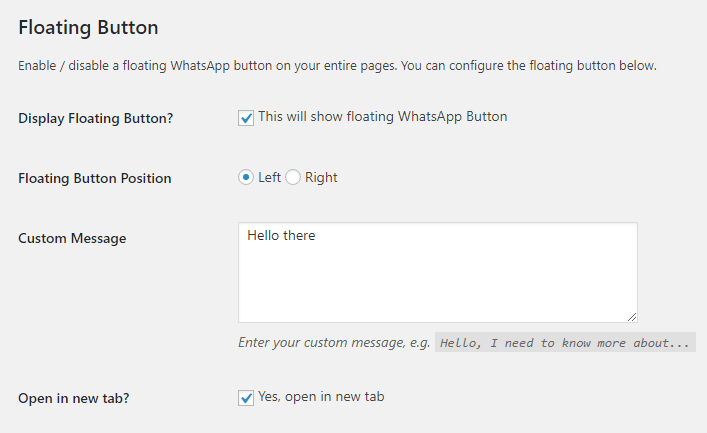Click 'This will show floating WhatsApp Button' label
The image size is (707, 433).
coord(382,117)
